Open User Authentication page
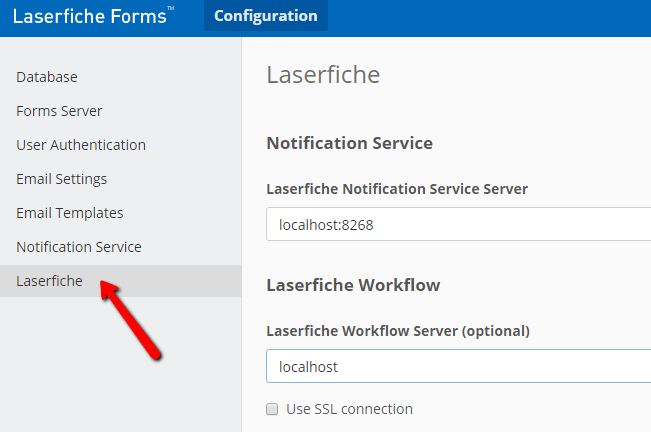Image resolution: width=651 pixels, height=432 pixels. [81, 145]
